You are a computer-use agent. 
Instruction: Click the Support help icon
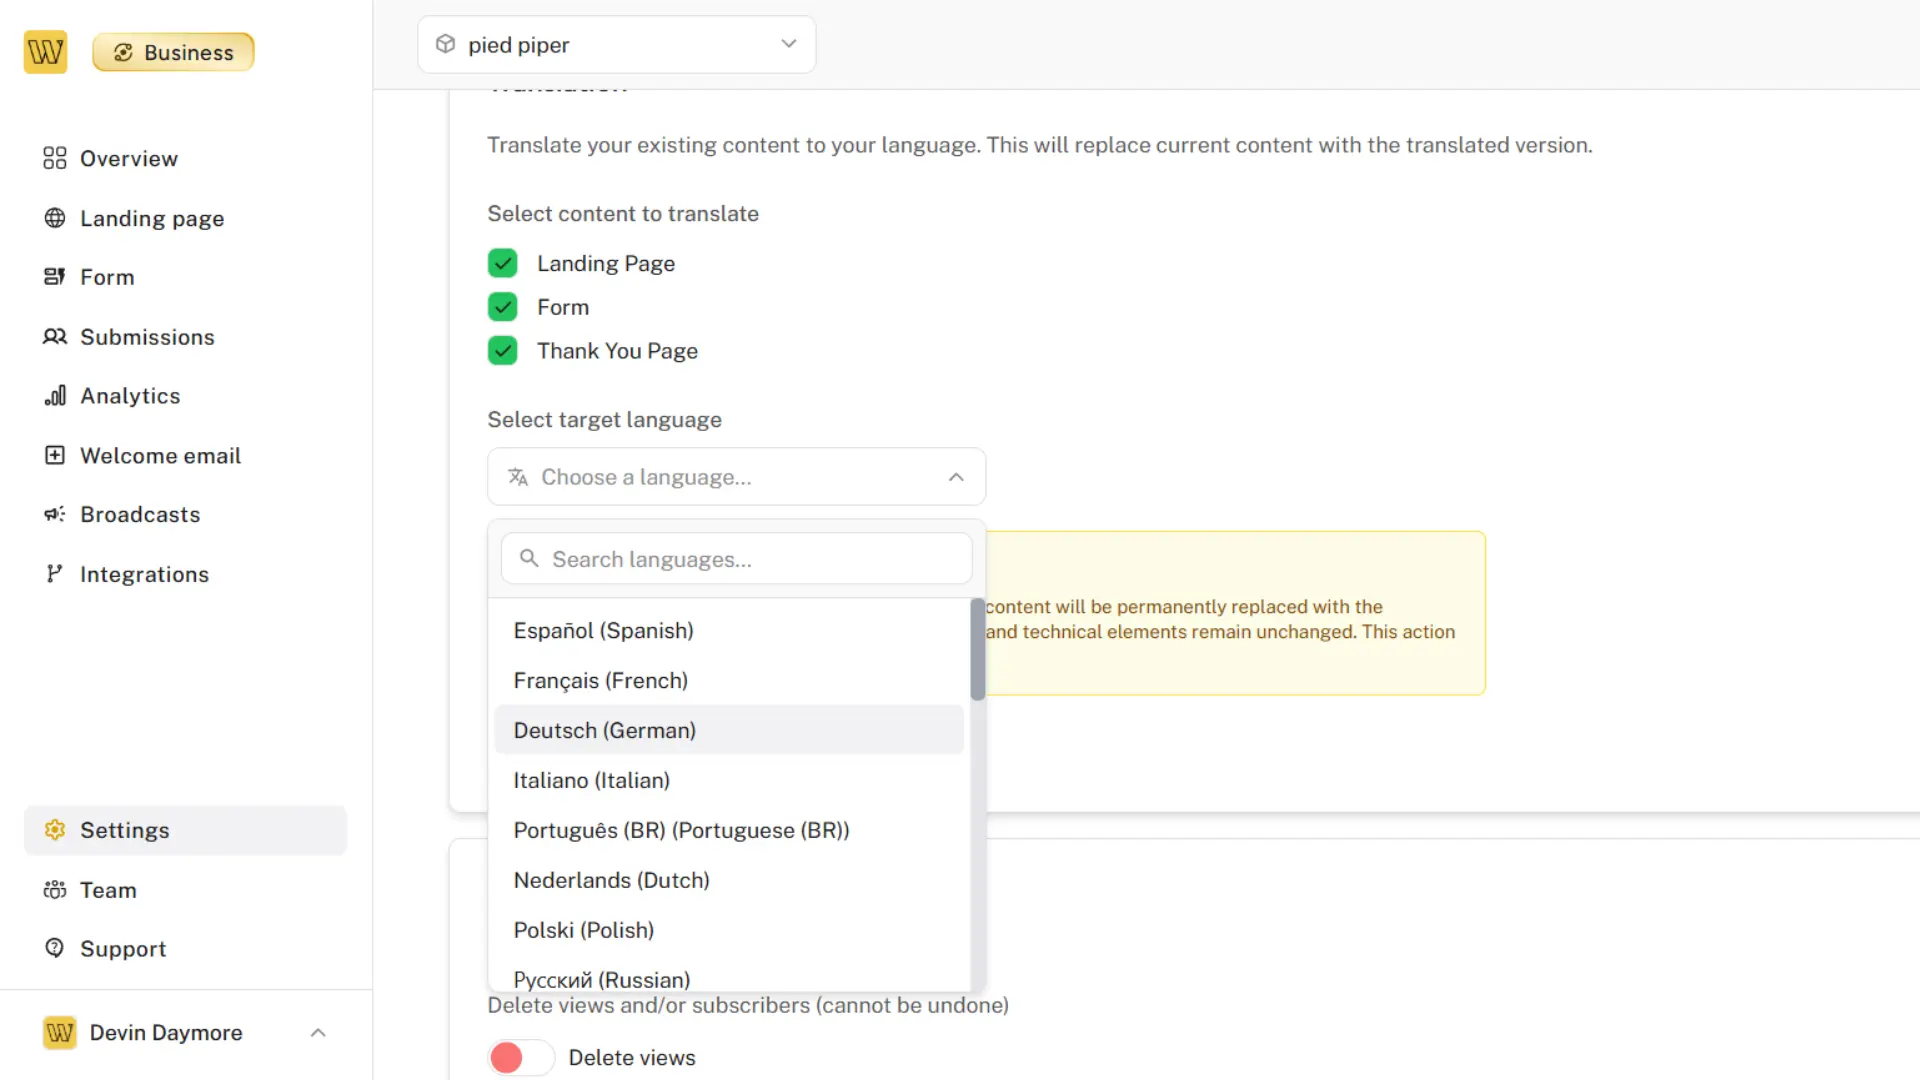[x=54, y=948]
